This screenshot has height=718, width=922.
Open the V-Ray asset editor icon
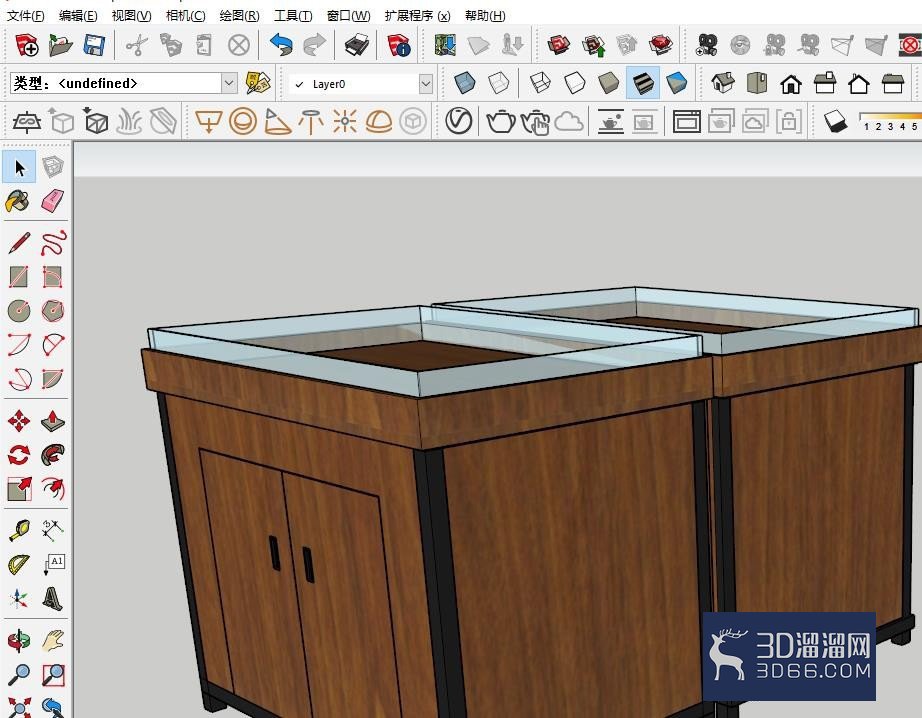tap(459, 121)
